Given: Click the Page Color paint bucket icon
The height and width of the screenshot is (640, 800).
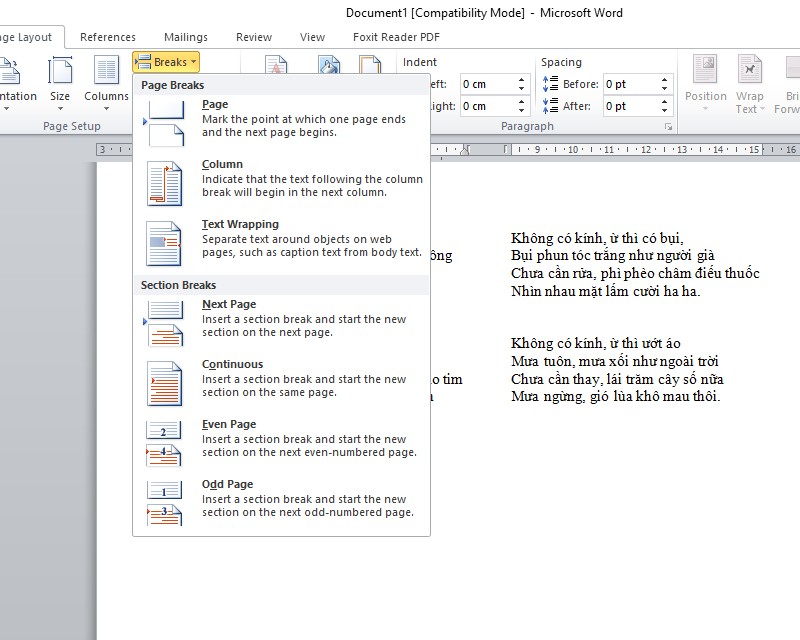Looking at the screenshot, I should [329, 64].
